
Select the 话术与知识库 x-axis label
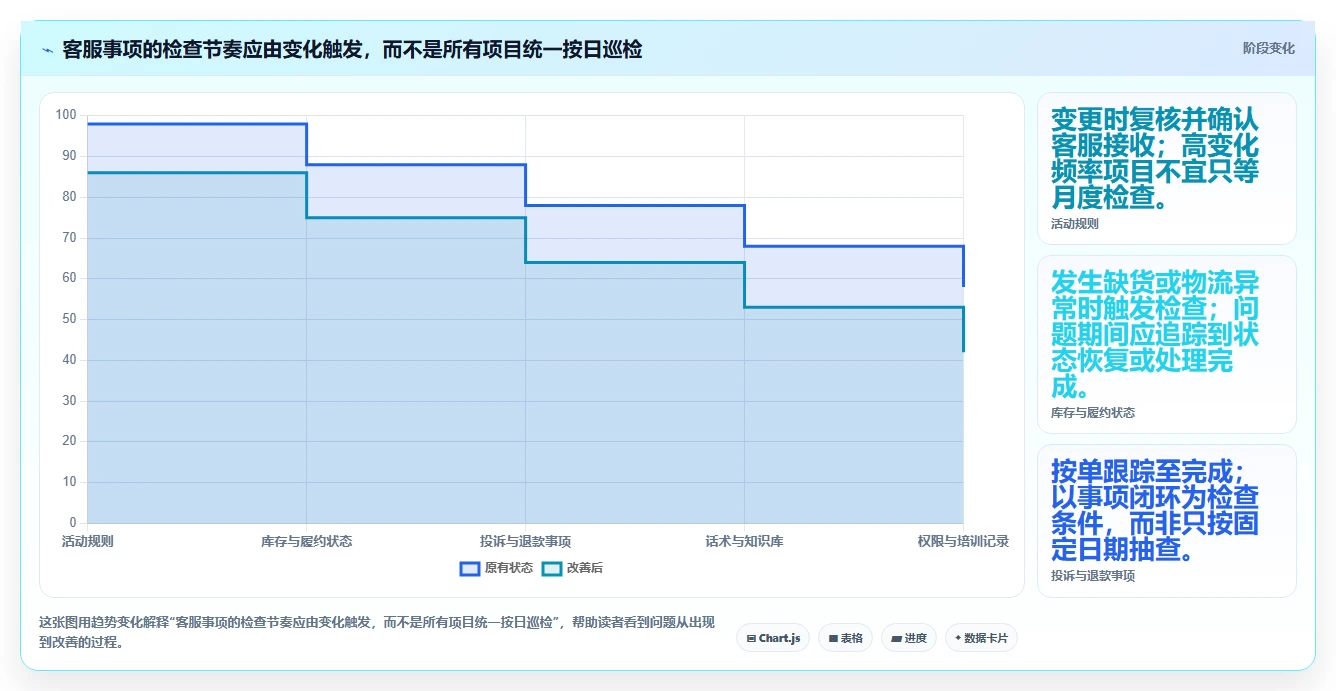click(744, 541)
